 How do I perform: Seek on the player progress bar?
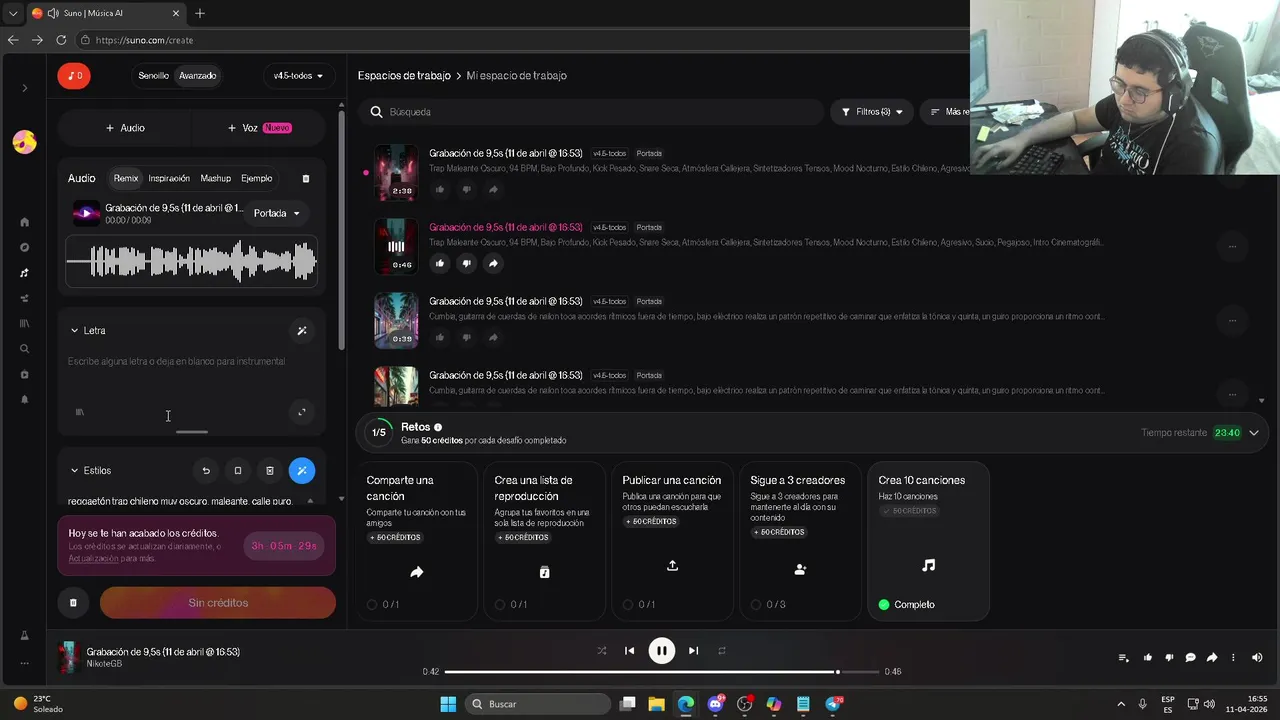661,672
